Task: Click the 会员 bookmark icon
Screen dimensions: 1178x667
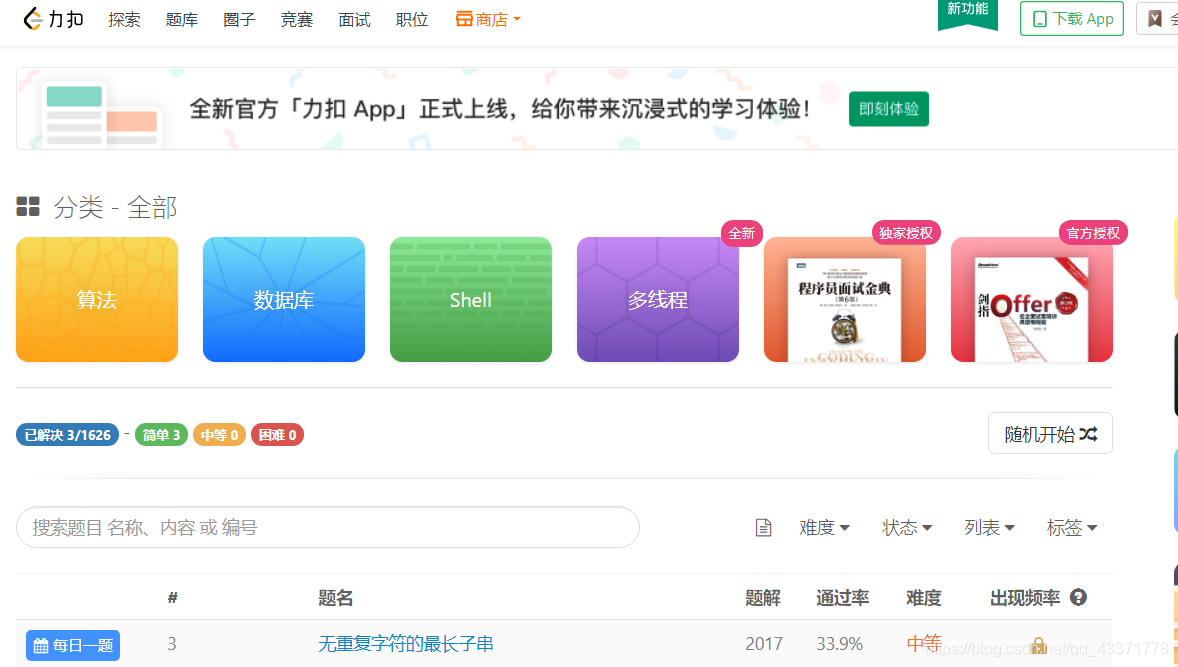Action: click(1155, 18)
